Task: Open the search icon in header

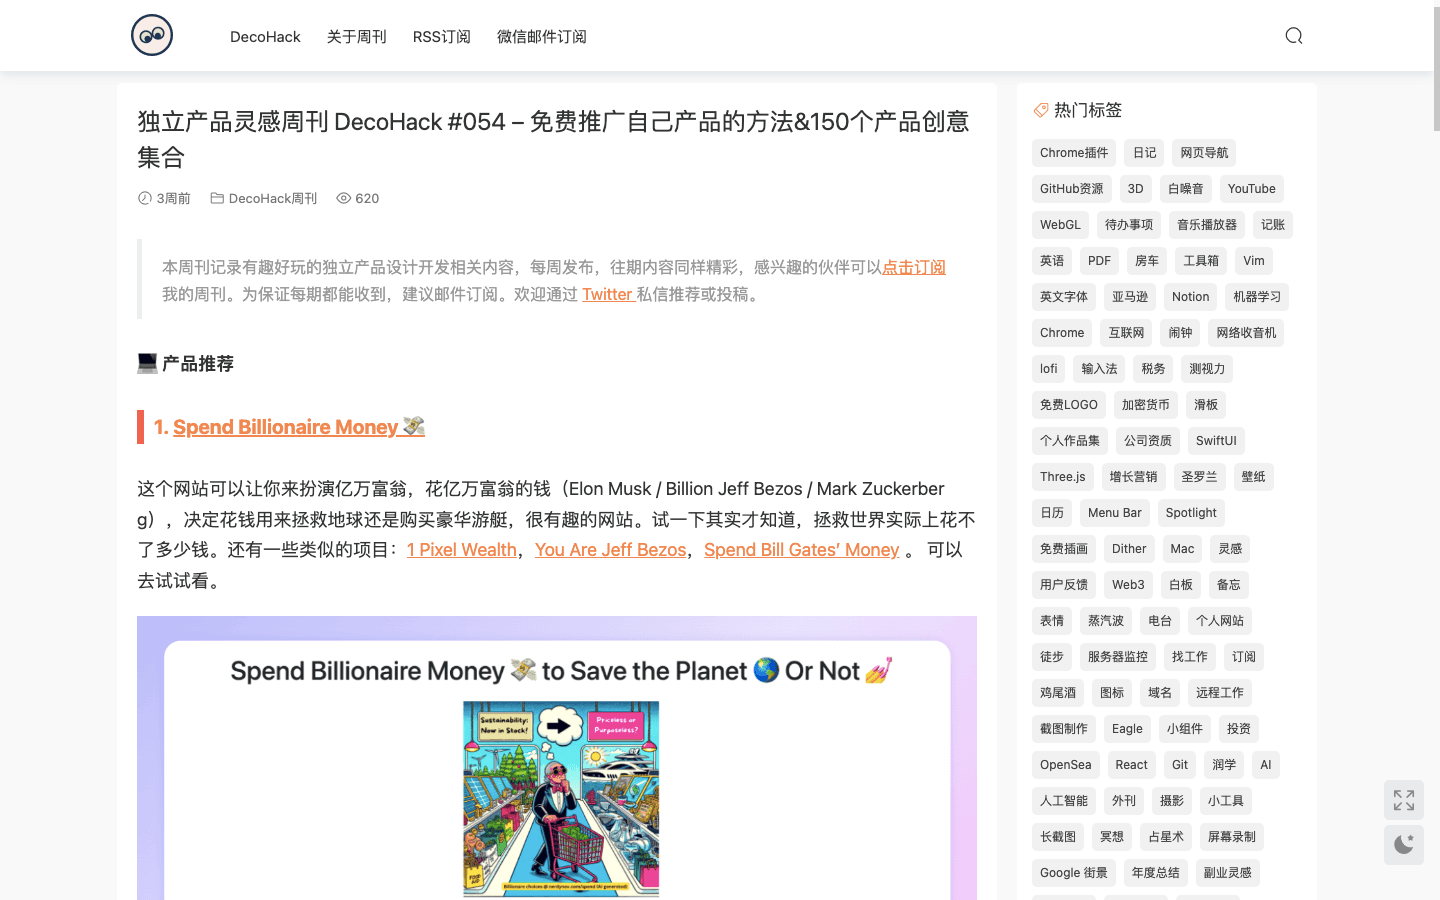Action: click(1294, 36)
